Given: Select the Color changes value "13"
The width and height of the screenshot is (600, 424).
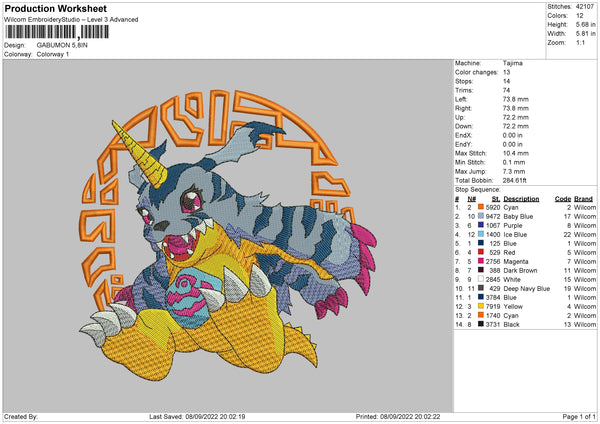Looking at the screenshot, I should coord(507,72).
